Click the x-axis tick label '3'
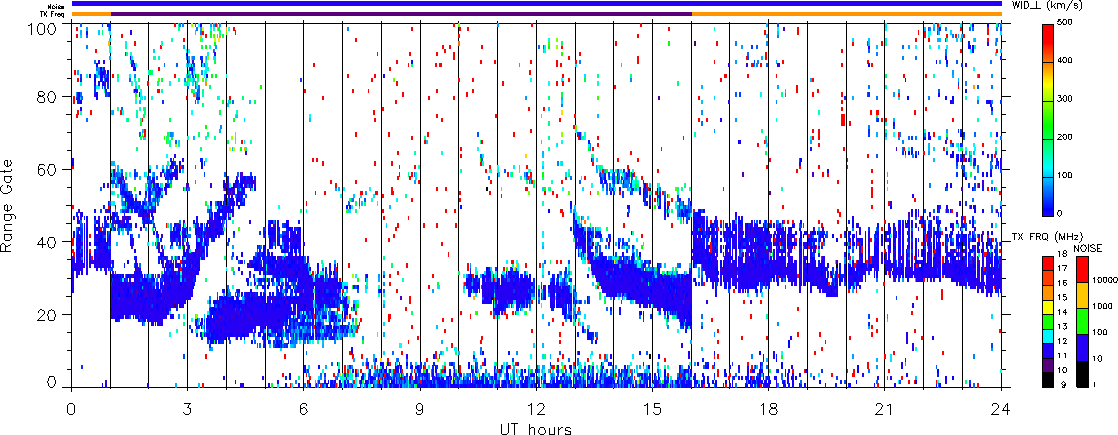This screenshot has width=1118, height=435. tap(188, 407)
